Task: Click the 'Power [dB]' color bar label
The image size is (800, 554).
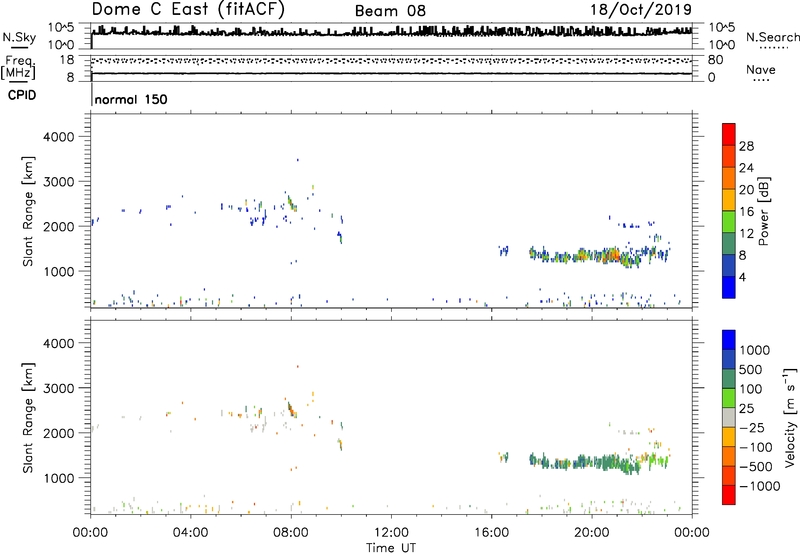Action: click(x=764, y=211)
